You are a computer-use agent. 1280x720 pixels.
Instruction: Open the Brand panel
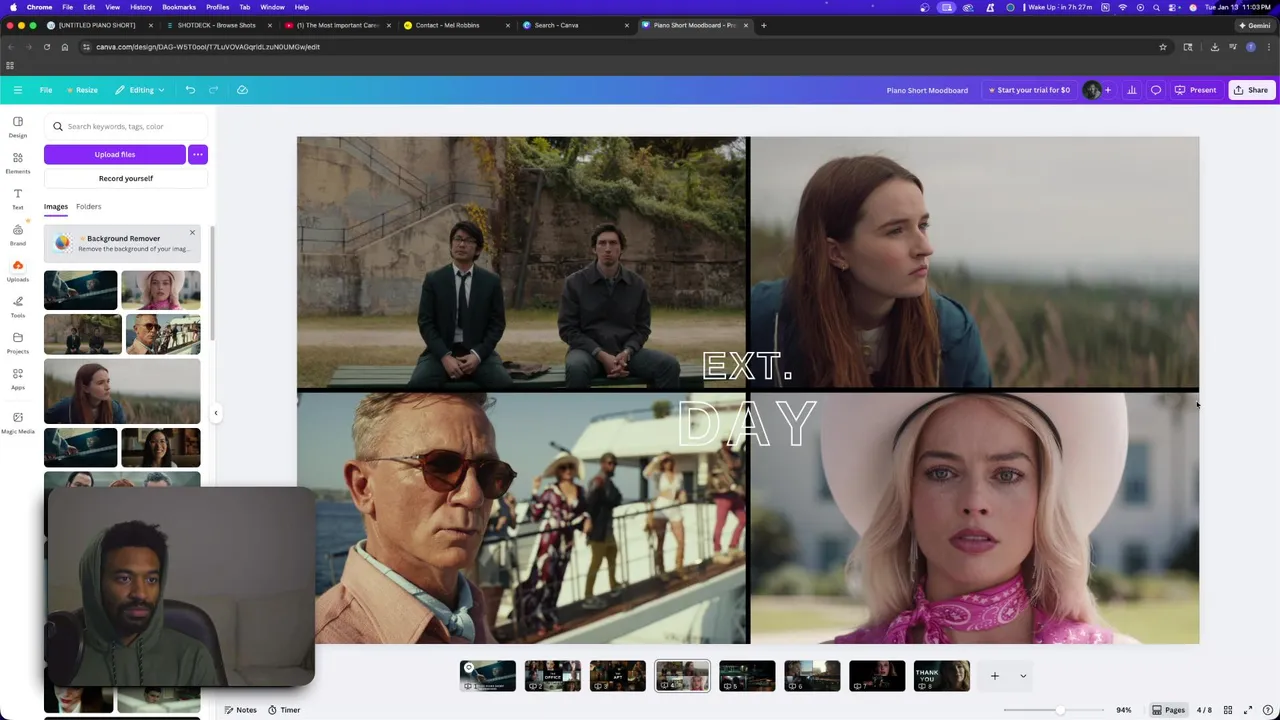18,234
